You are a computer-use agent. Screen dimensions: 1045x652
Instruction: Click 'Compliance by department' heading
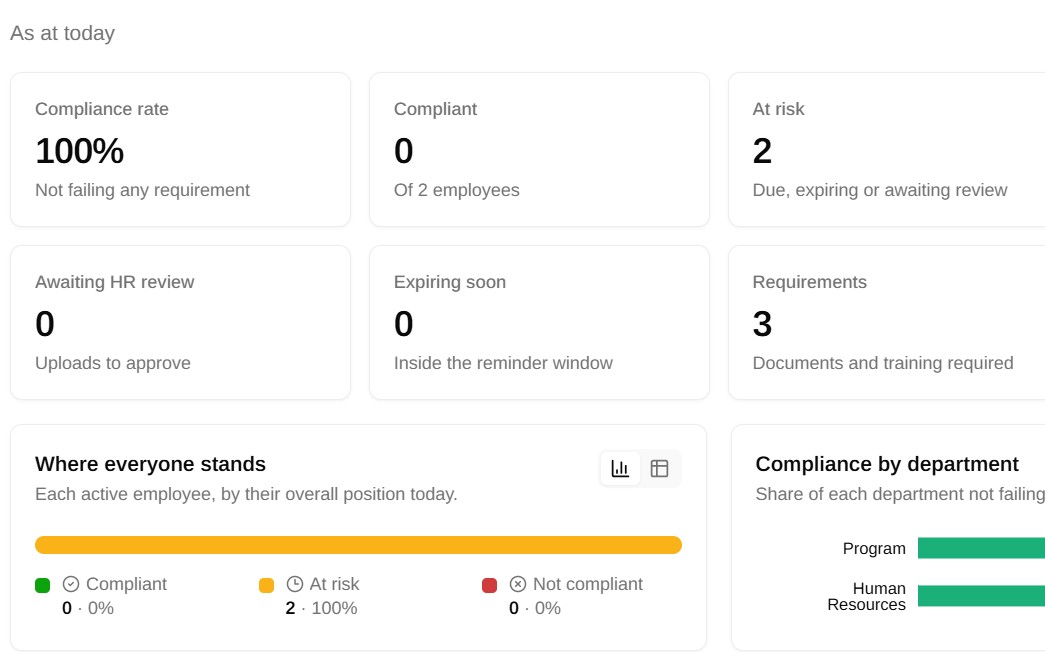coord(887,464)
